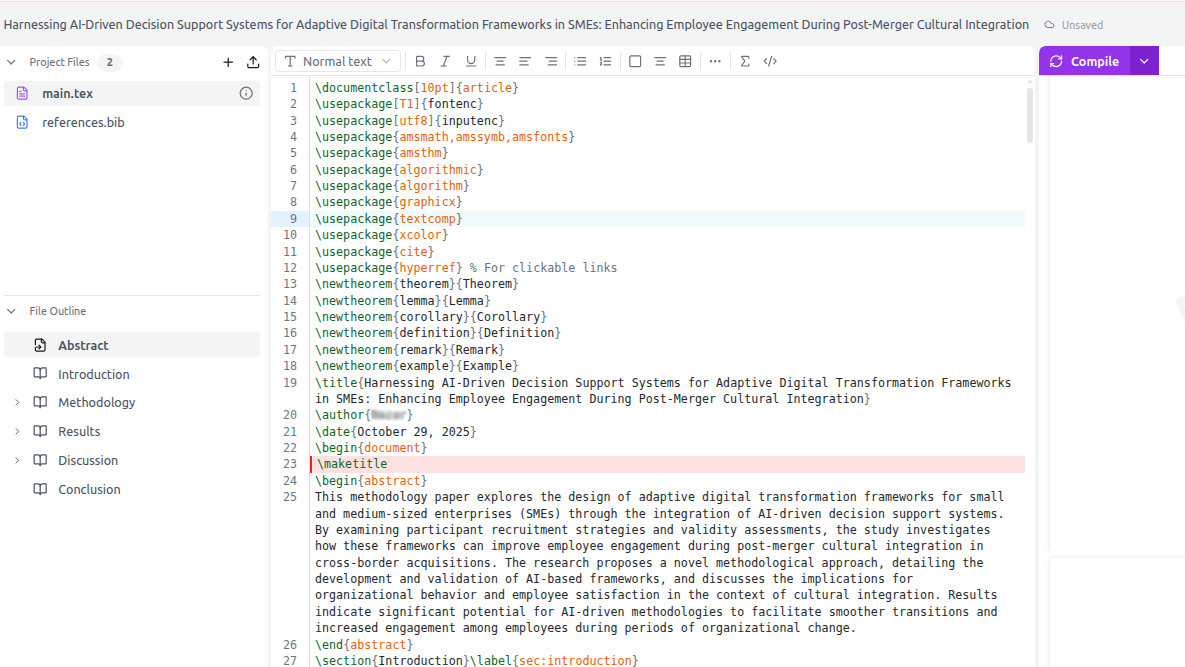
Task: Insert a bulleted list
Action: [580, 61]
